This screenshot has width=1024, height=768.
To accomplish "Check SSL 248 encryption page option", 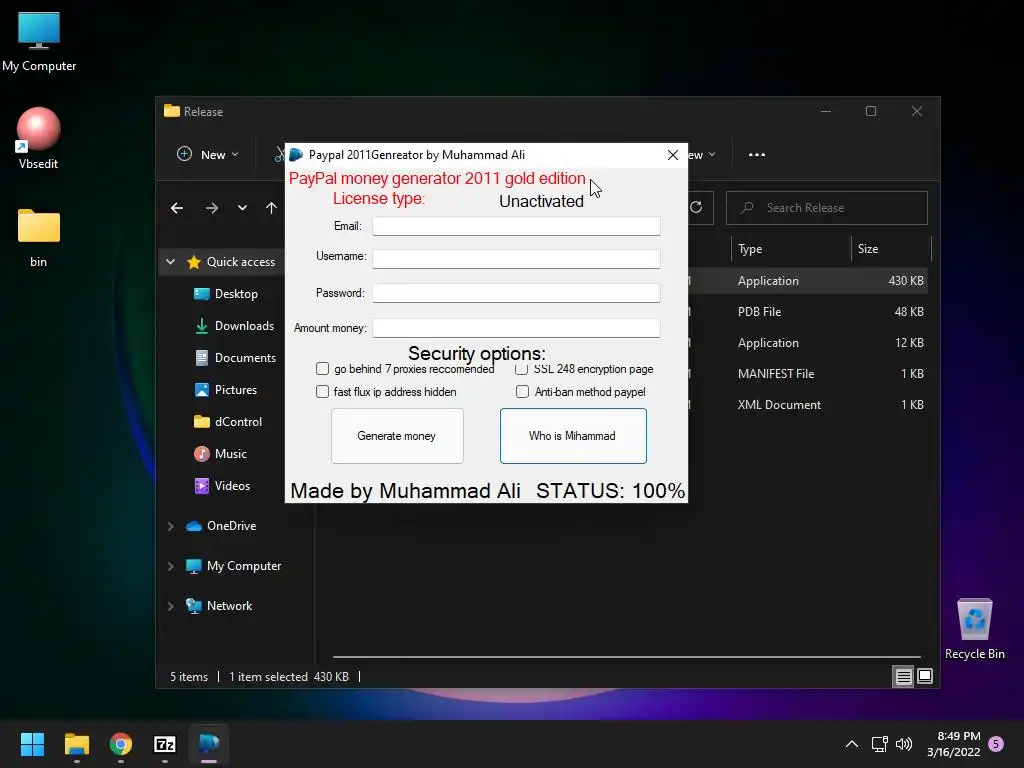I will (522, 370).
